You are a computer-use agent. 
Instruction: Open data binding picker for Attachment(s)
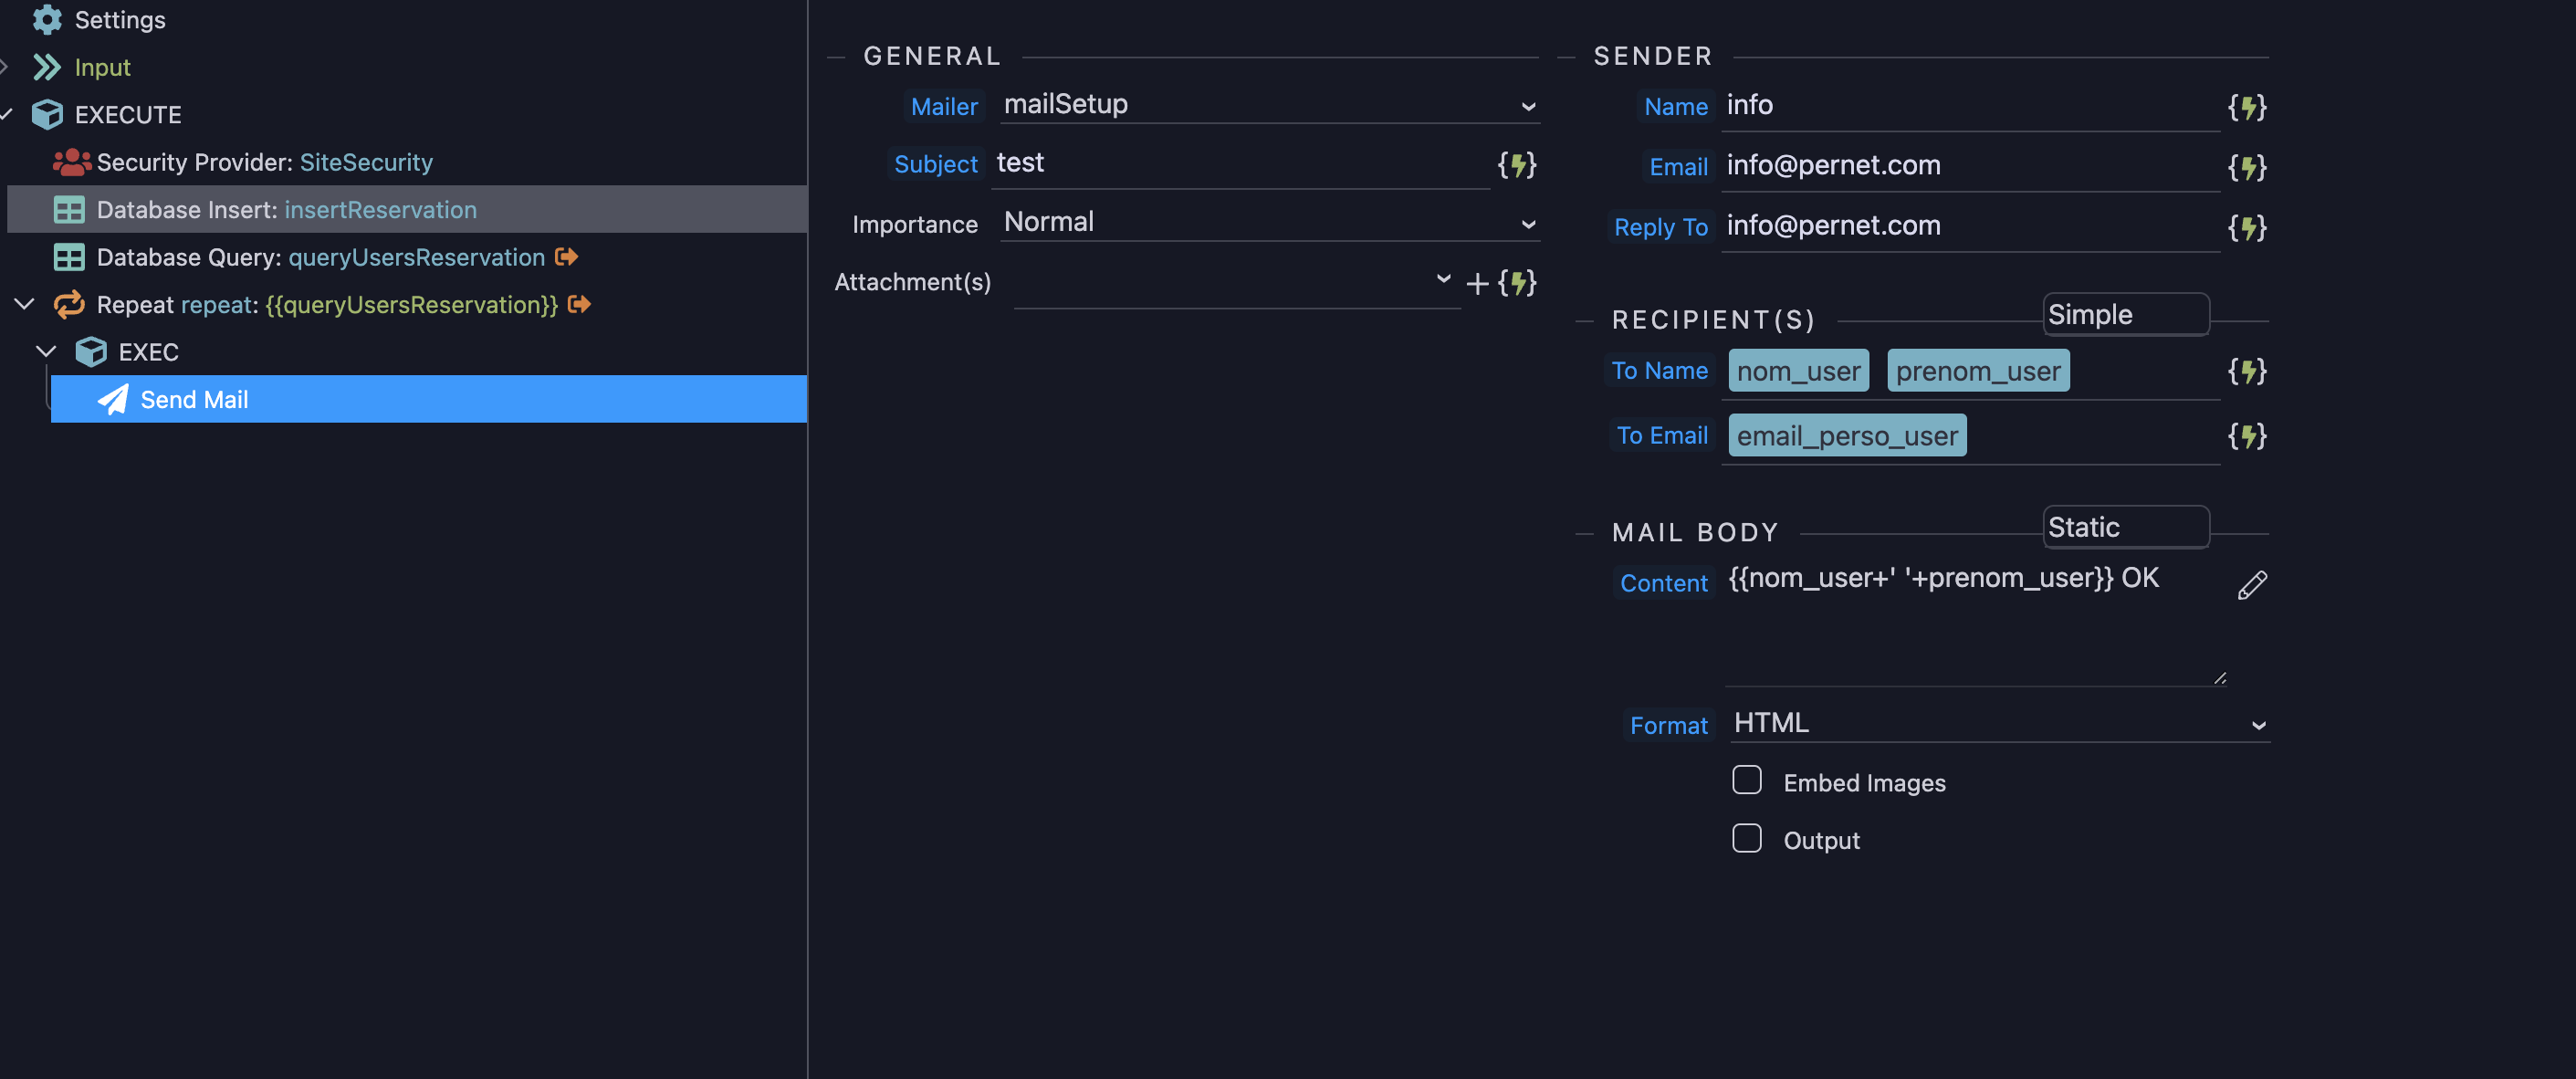point(1517,283)
